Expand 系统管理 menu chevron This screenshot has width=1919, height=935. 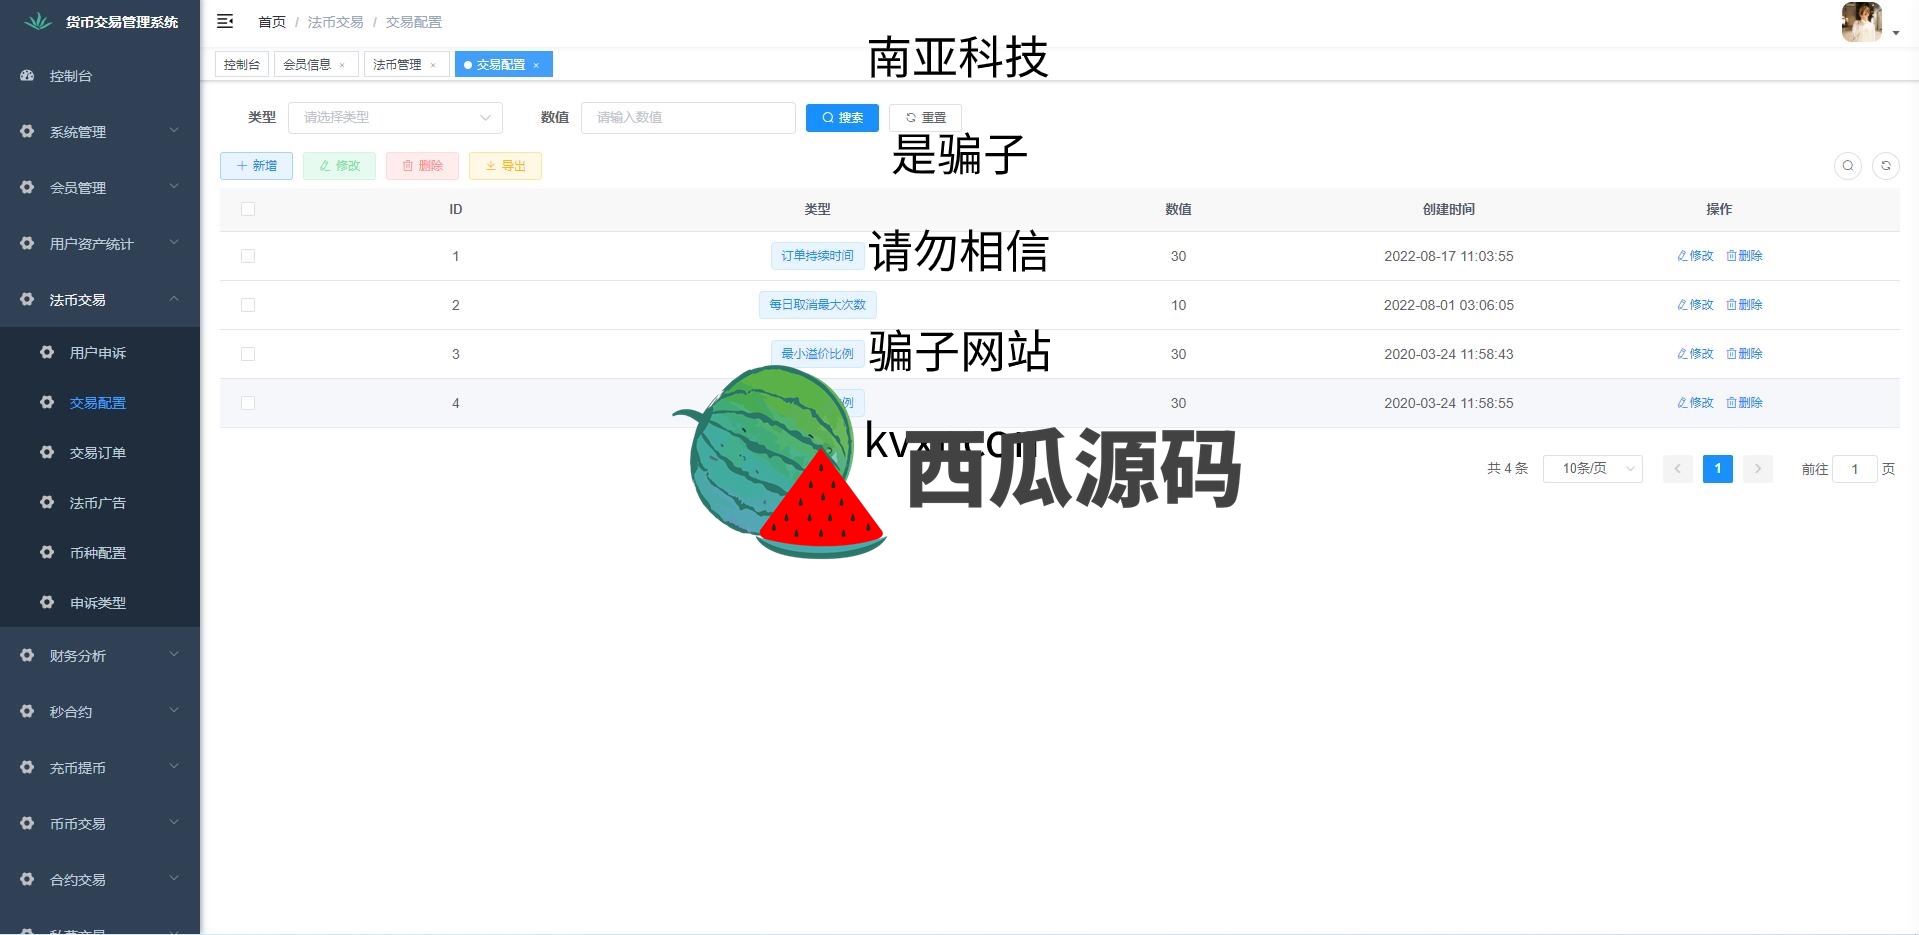pyautogui.click(x=174, y=130)
